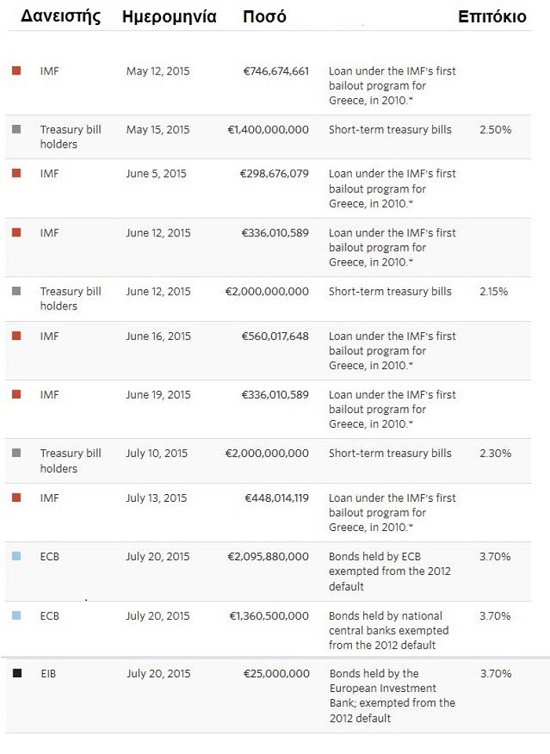Click the gray square beside May 15 Treasury bill holders
Screen dimensions: 550x754
tap(16, 129)
